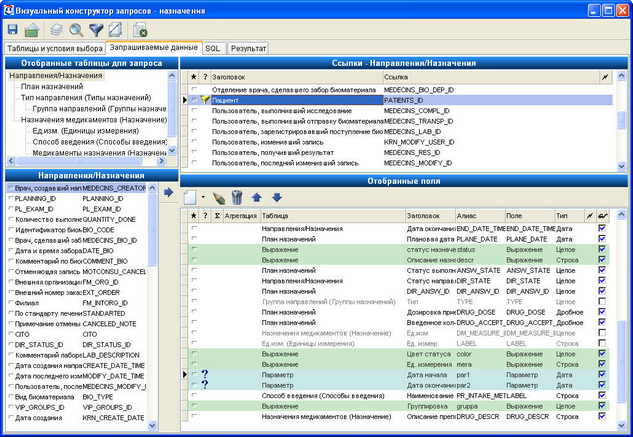Screen dimensions: 633x437
Task: Click question mark icon in par1 row
Action: (x=205, y=374)
